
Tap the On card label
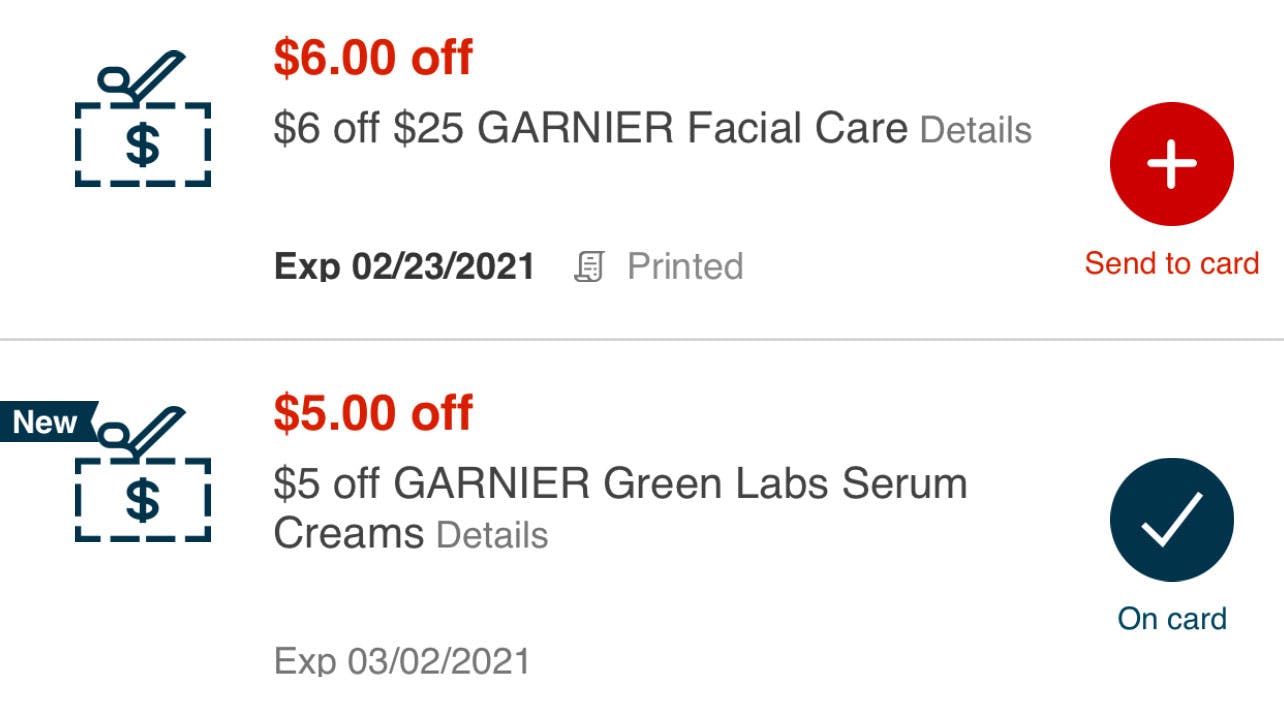[1171, 619]
